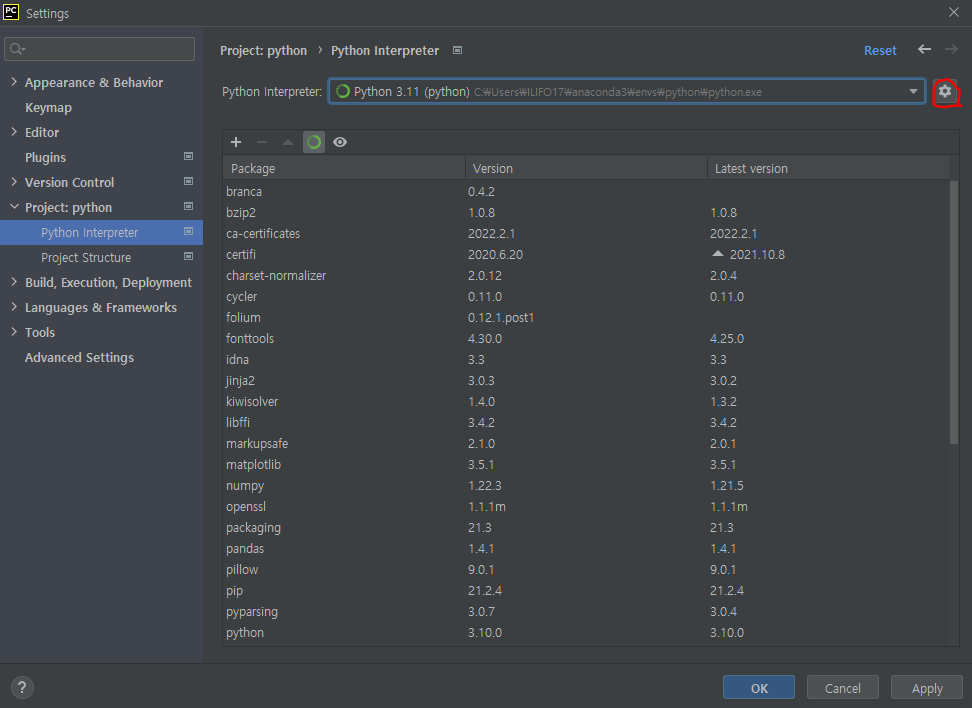The height and width of the screenshot is (708, 972).
Task: Toggle Show early releases eye icon
Action: pos(340,142)
